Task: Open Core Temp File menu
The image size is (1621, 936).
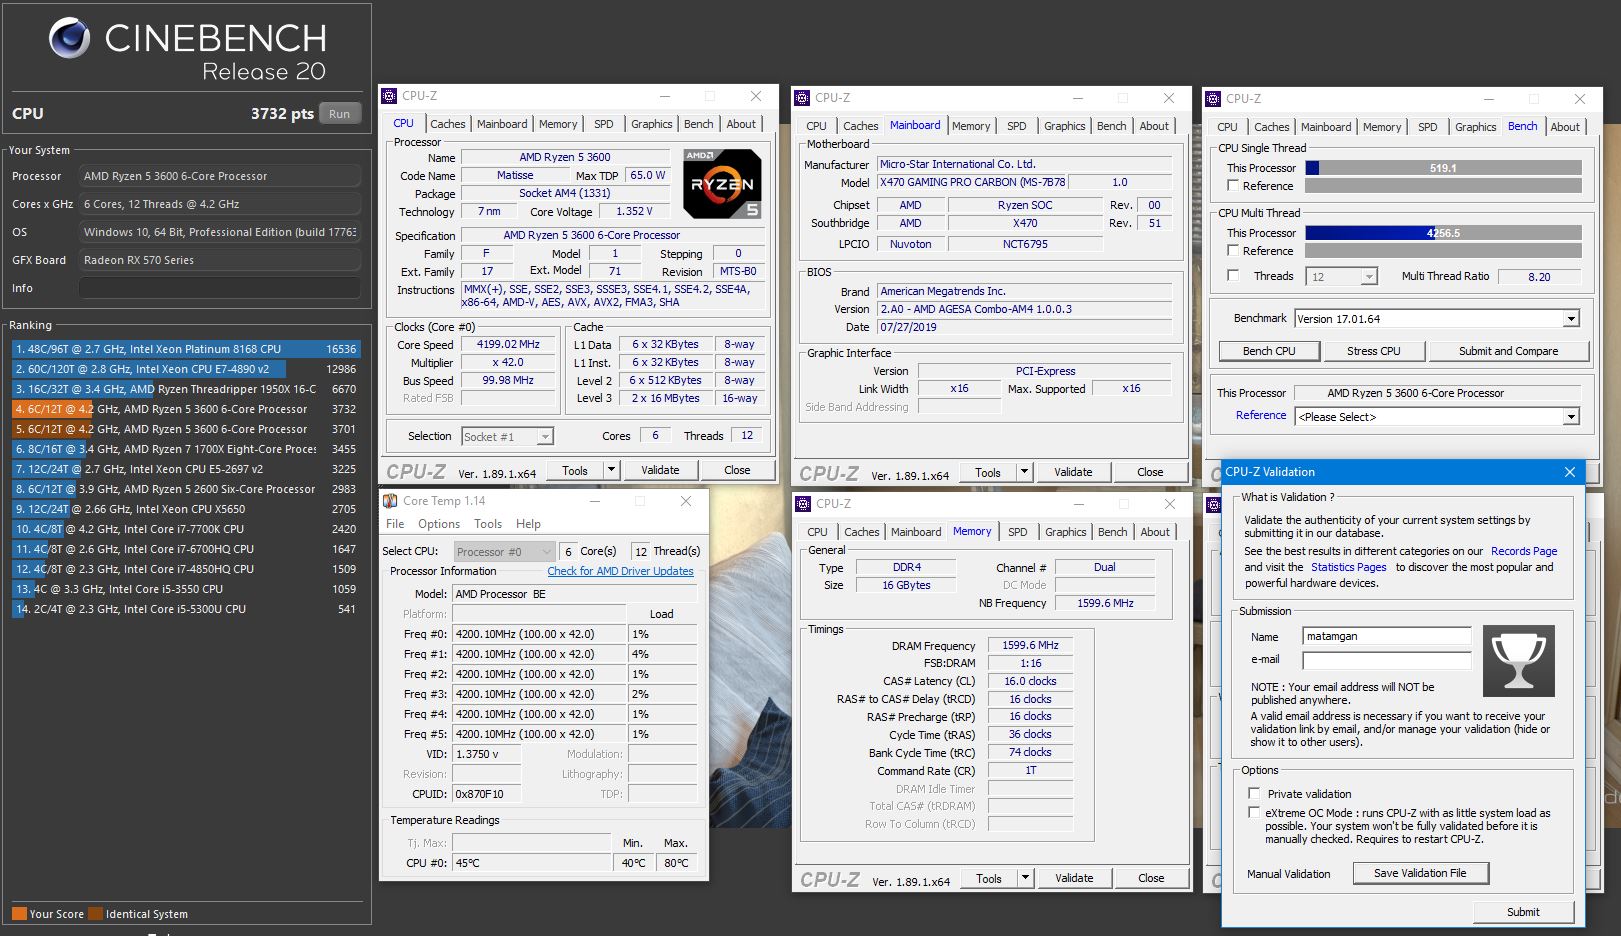Action: (395, 524)
